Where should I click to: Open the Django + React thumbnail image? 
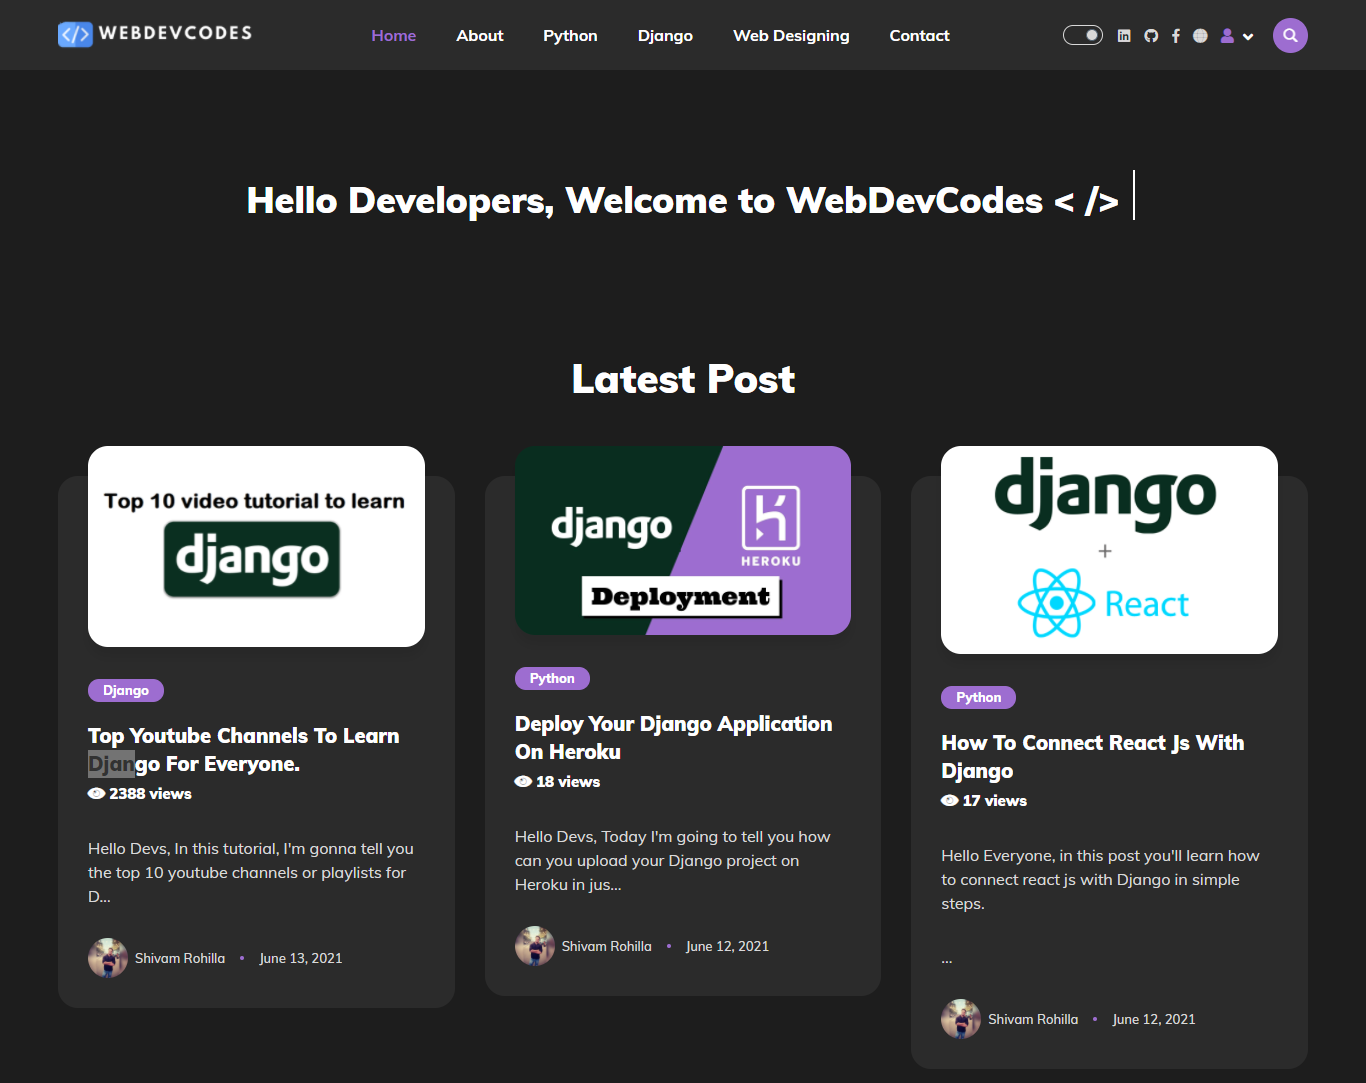[1109, 550]
